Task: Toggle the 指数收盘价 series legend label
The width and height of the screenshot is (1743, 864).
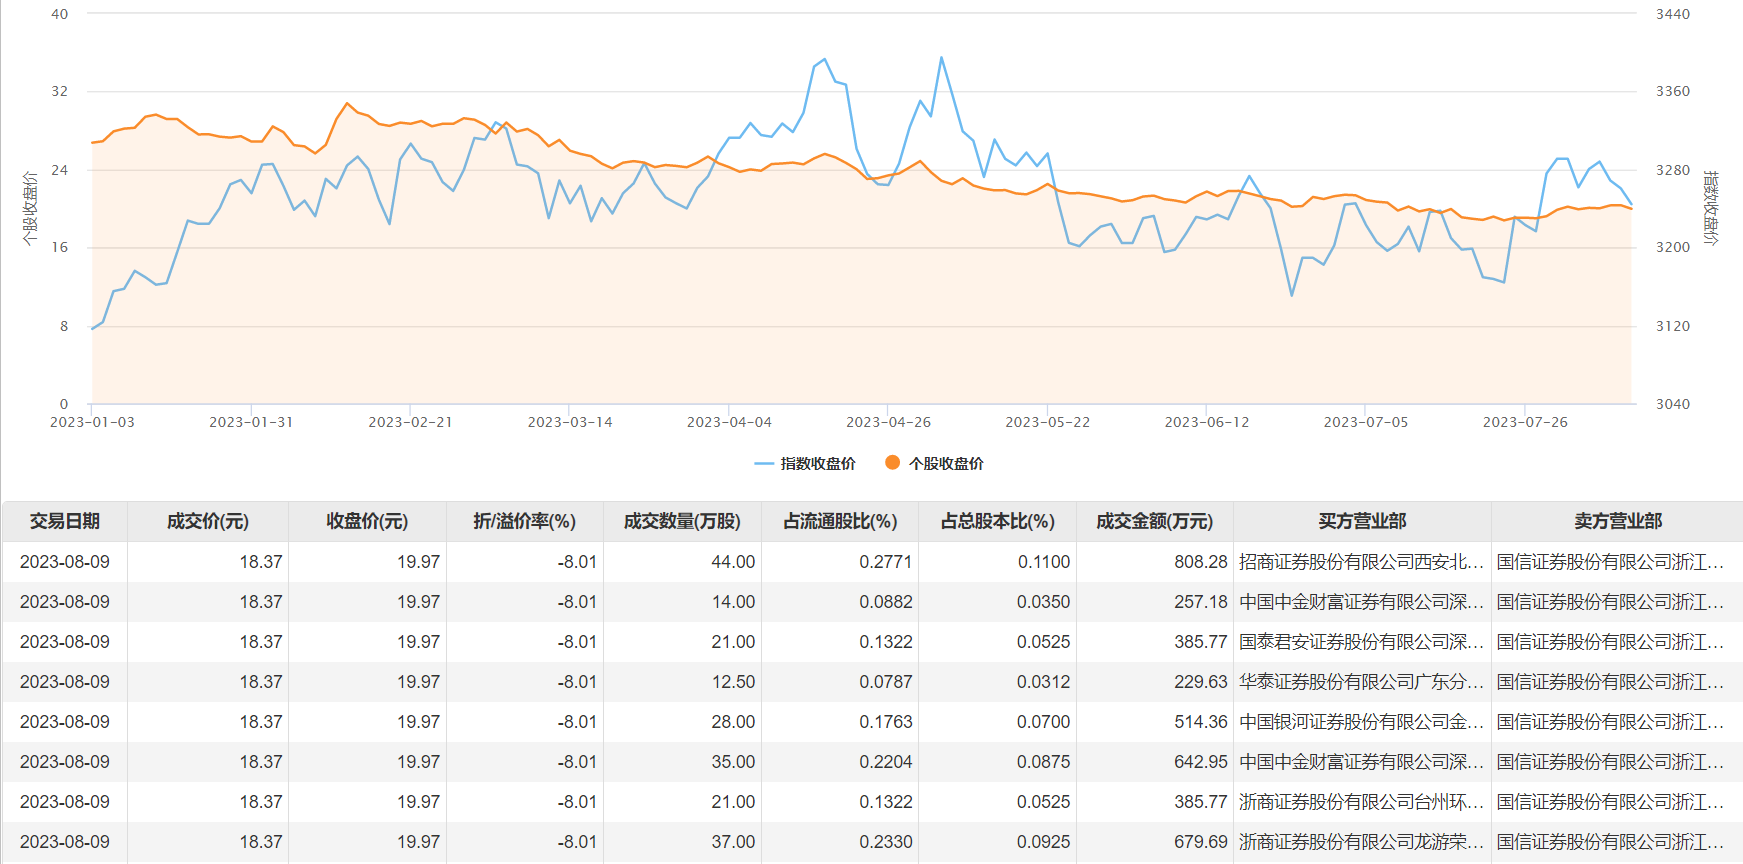Action: 818,464
